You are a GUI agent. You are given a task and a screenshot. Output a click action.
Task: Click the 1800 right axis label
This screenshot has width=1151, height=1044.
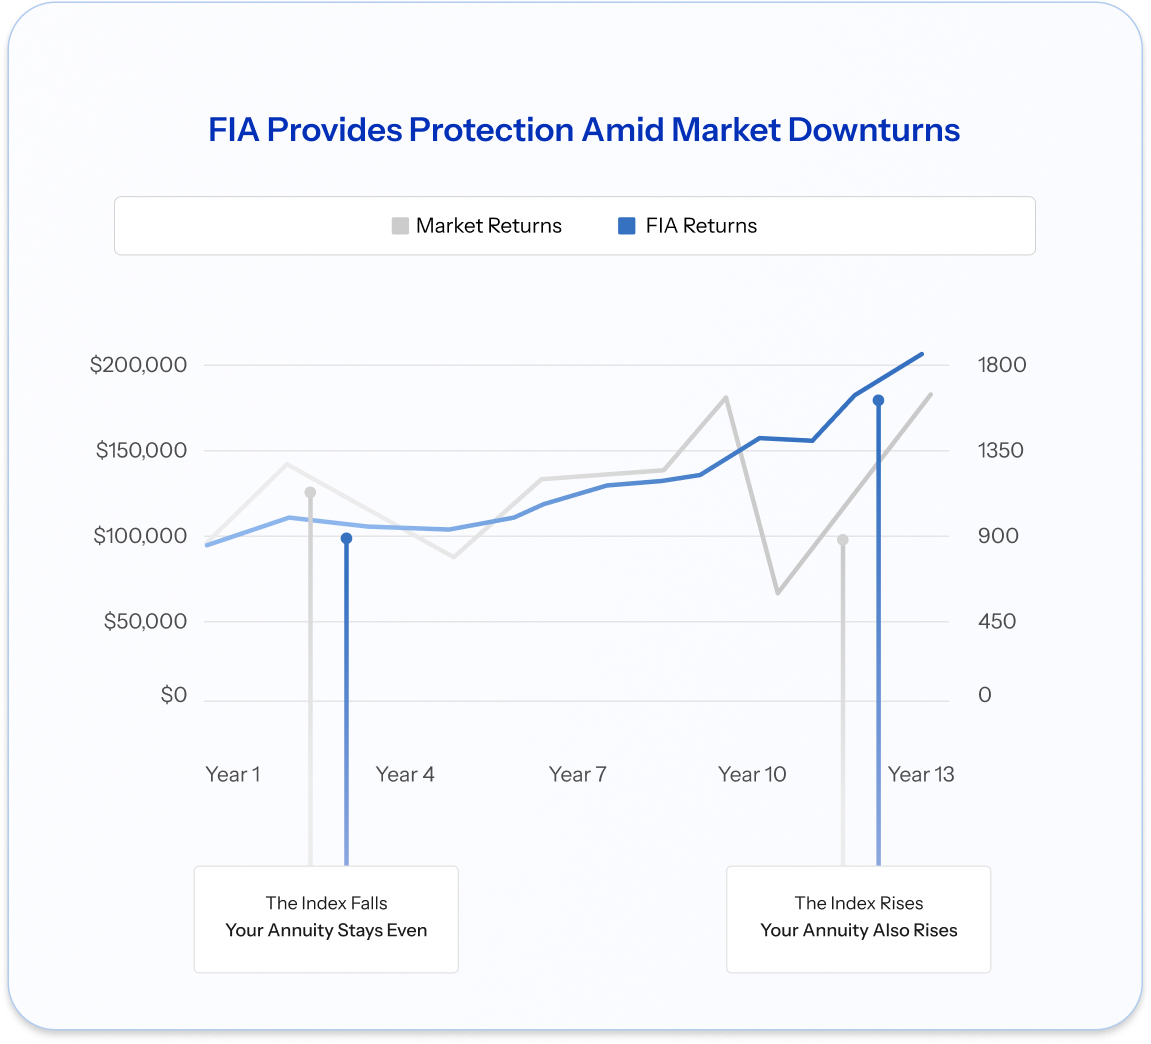[1002, 365]
